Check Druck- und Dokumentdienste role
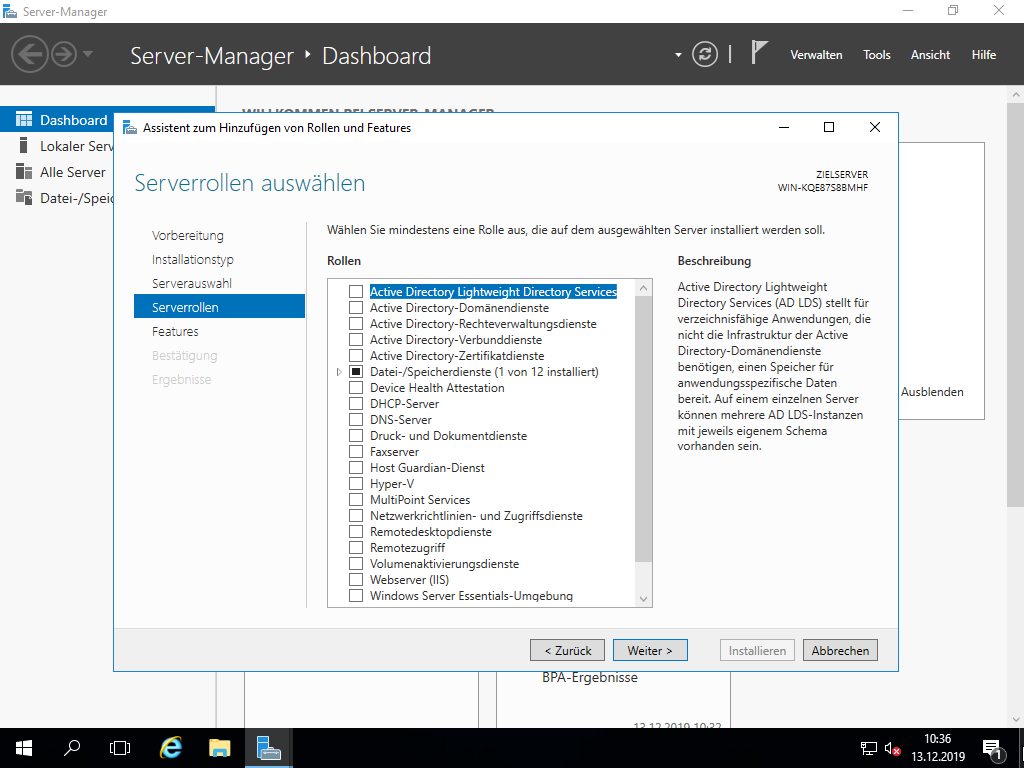1024x768 pixels. [356, 436]
